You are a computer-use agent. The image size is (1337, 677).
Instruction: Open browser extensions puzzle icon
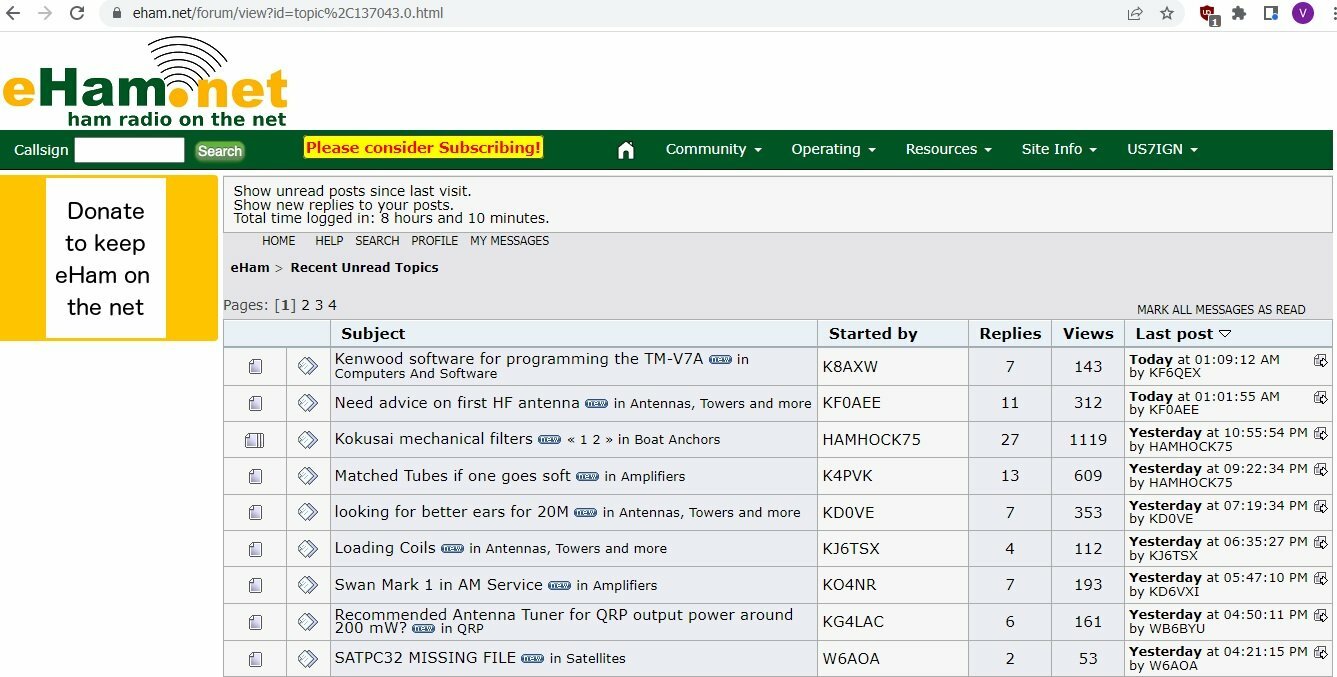tap(1239, 13)
